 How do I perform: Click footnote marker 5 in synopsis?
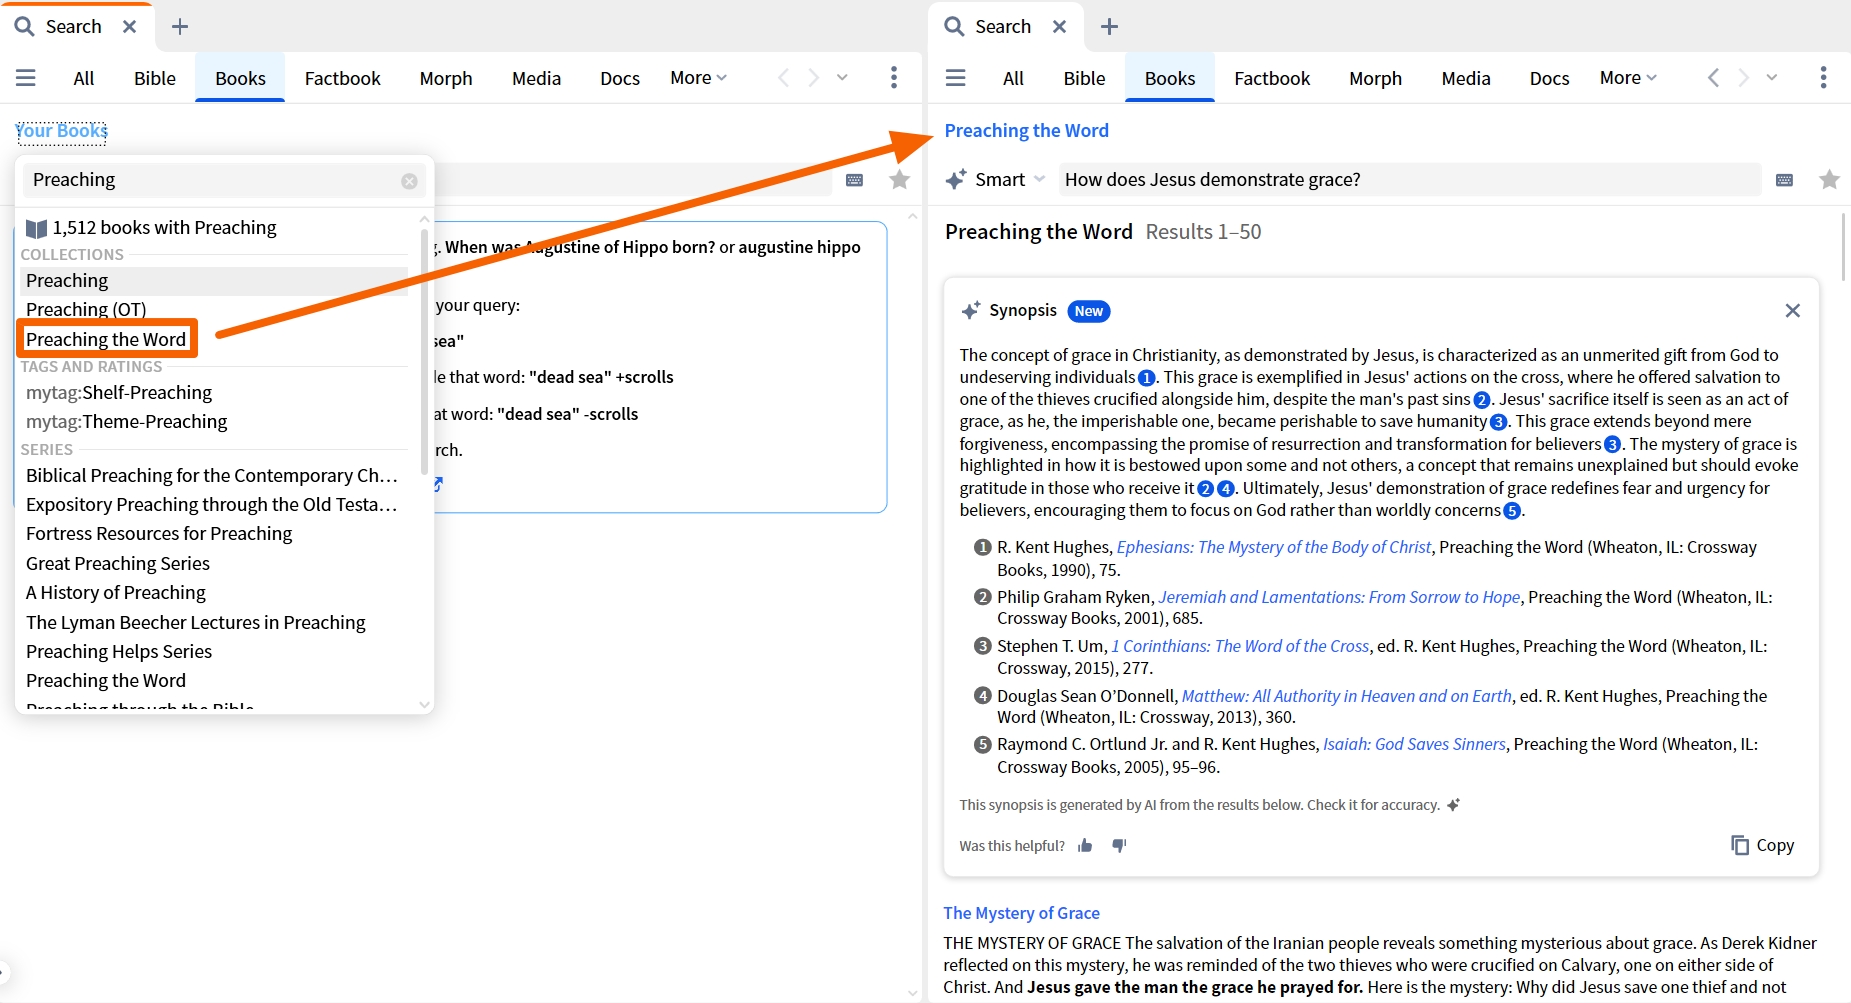[1512, 511]
